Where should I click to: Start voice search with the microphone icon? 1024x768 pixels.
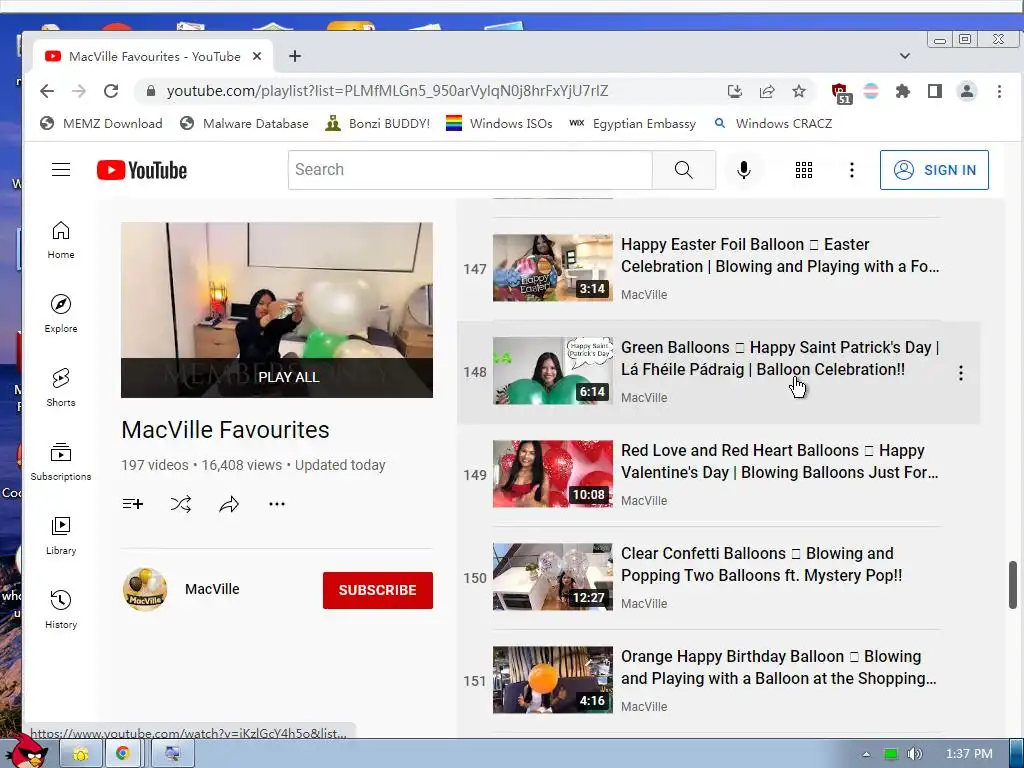(x=743, y=170)
